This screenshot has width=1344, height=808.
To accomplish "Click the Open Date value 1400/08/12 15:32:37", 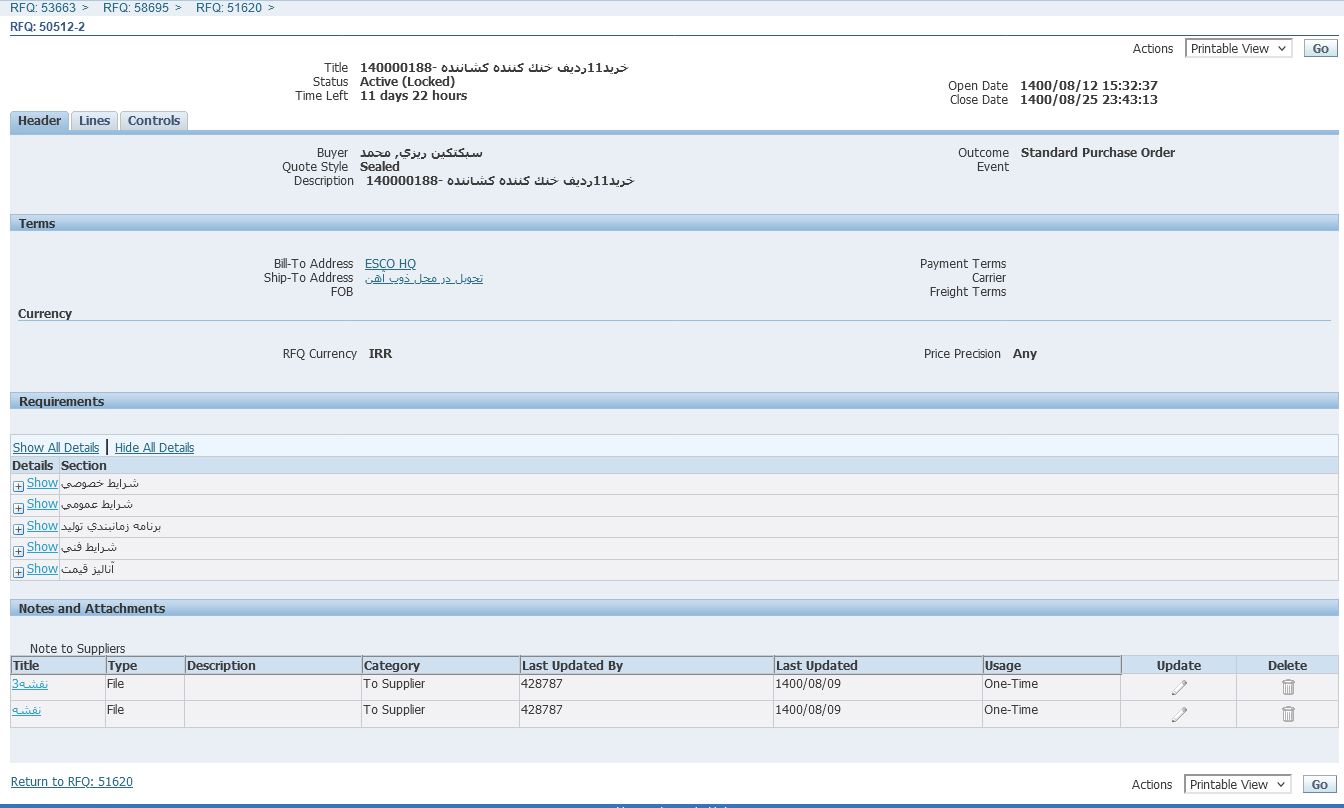I will click(x=1089, y=86).
